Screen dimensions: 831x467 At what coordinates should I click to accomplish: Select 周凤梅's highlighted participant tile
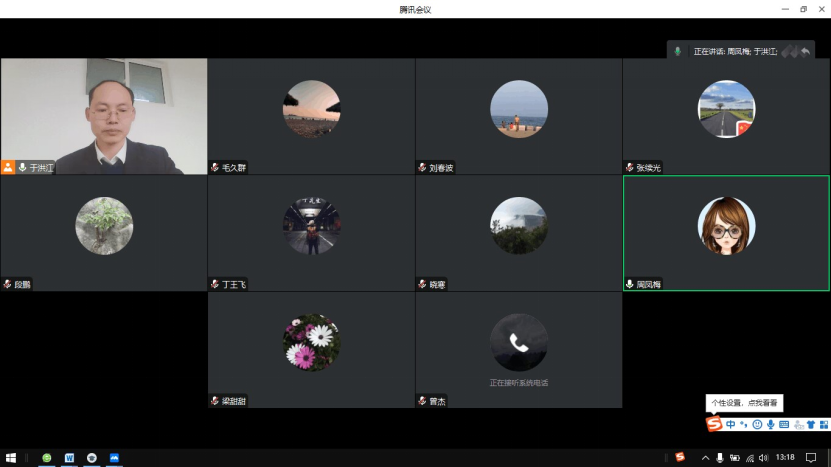click(x=726, y=233)
